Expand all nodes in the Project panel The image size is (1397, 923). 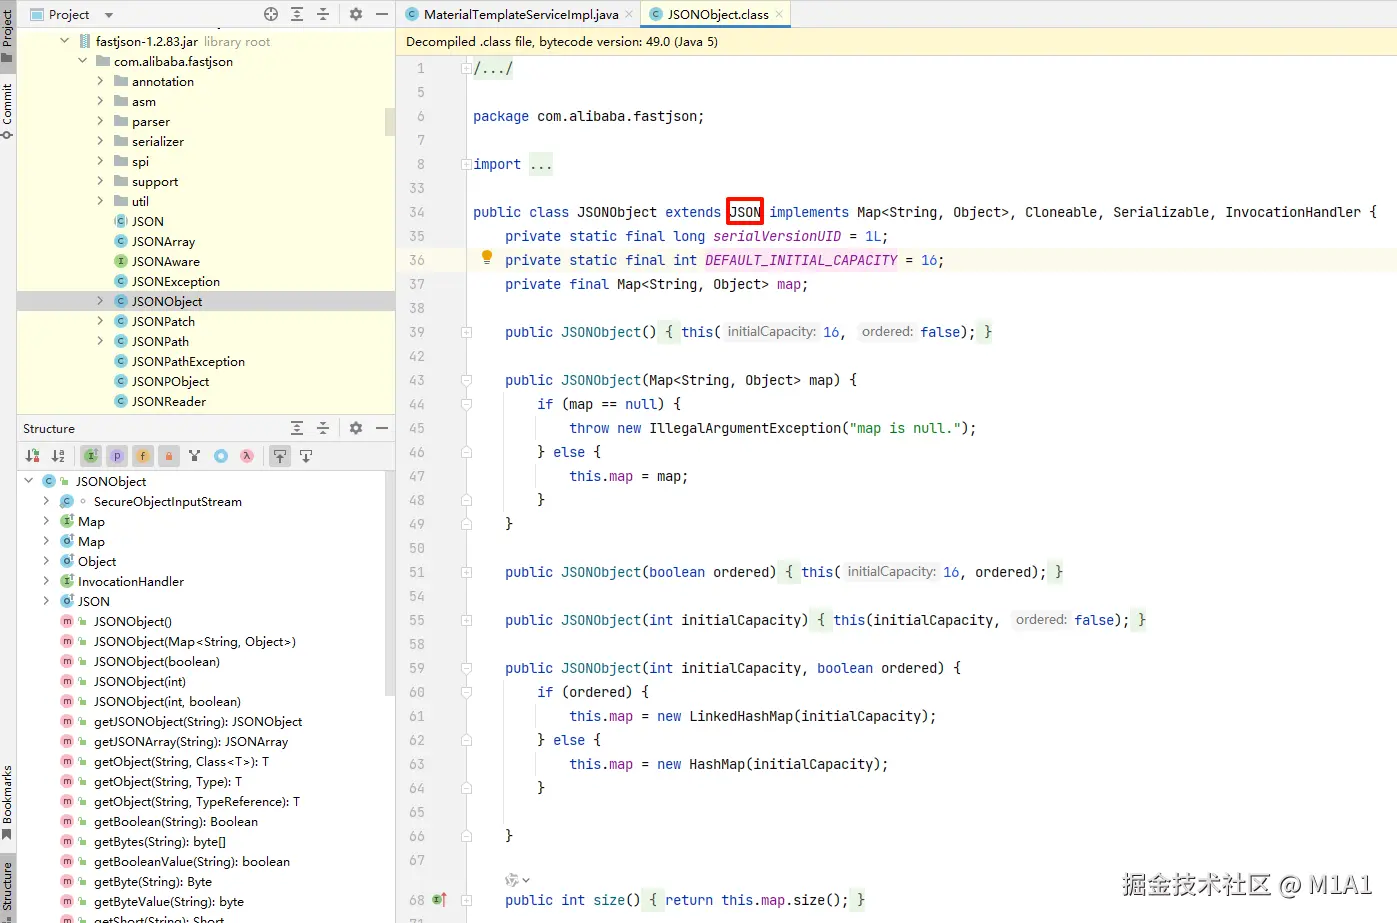[x=297, y=14]
